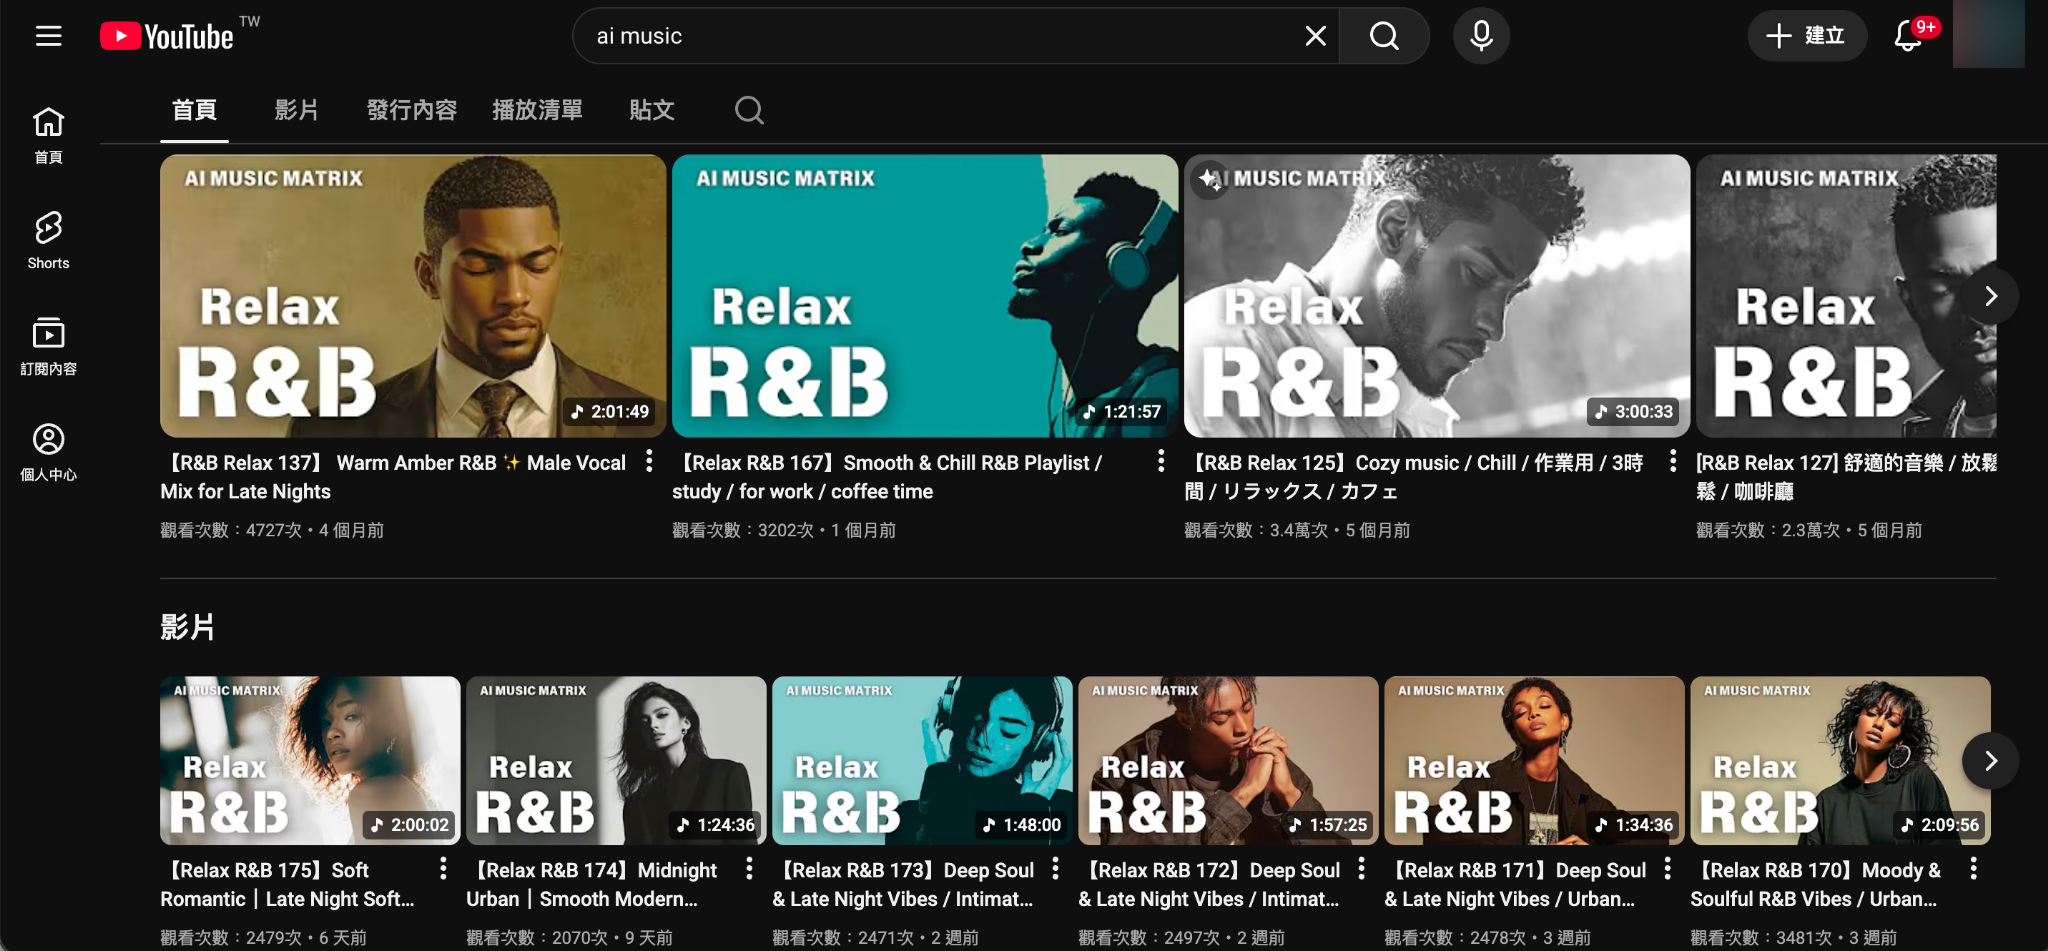Play the 1:34:36 Relax R&B 171 thumbnail
This screenshot has width=2048, height=951.
tap(1534, 761)
